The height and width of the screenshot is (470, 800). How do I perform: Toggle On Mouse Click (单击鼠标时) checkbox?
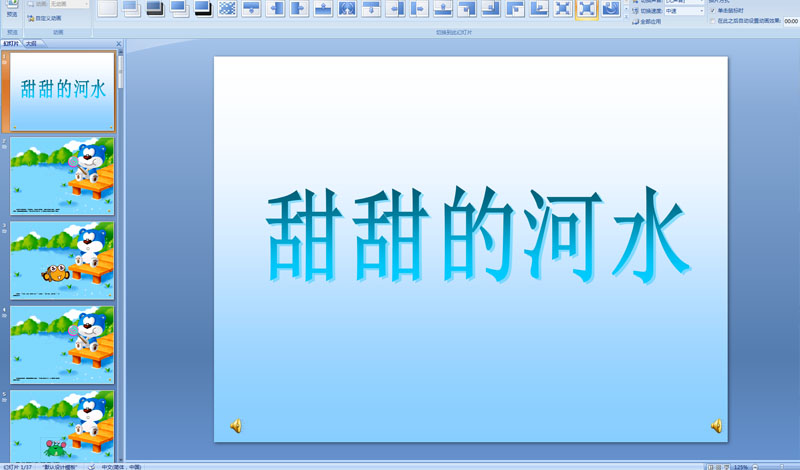(x=713, y=11)
